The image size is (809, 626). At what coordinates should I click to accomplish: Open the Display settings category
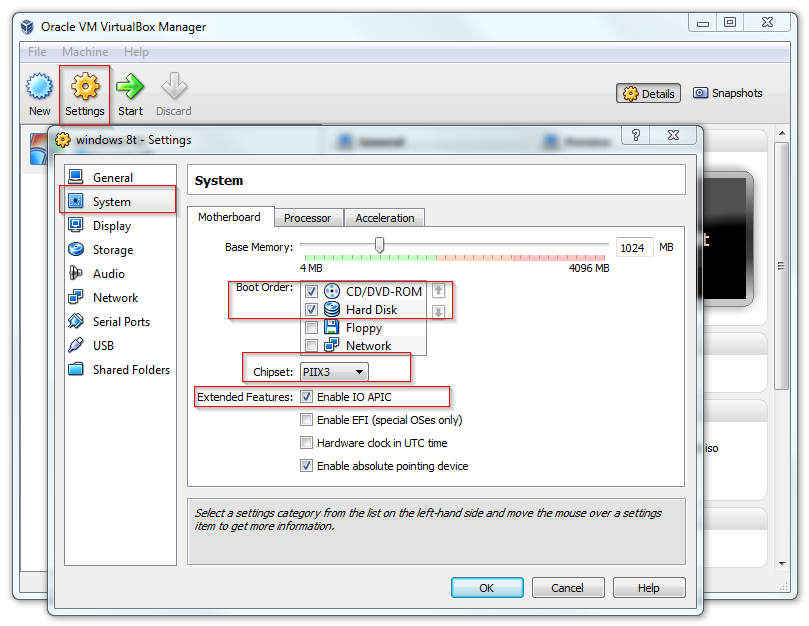tap(120, 226)
